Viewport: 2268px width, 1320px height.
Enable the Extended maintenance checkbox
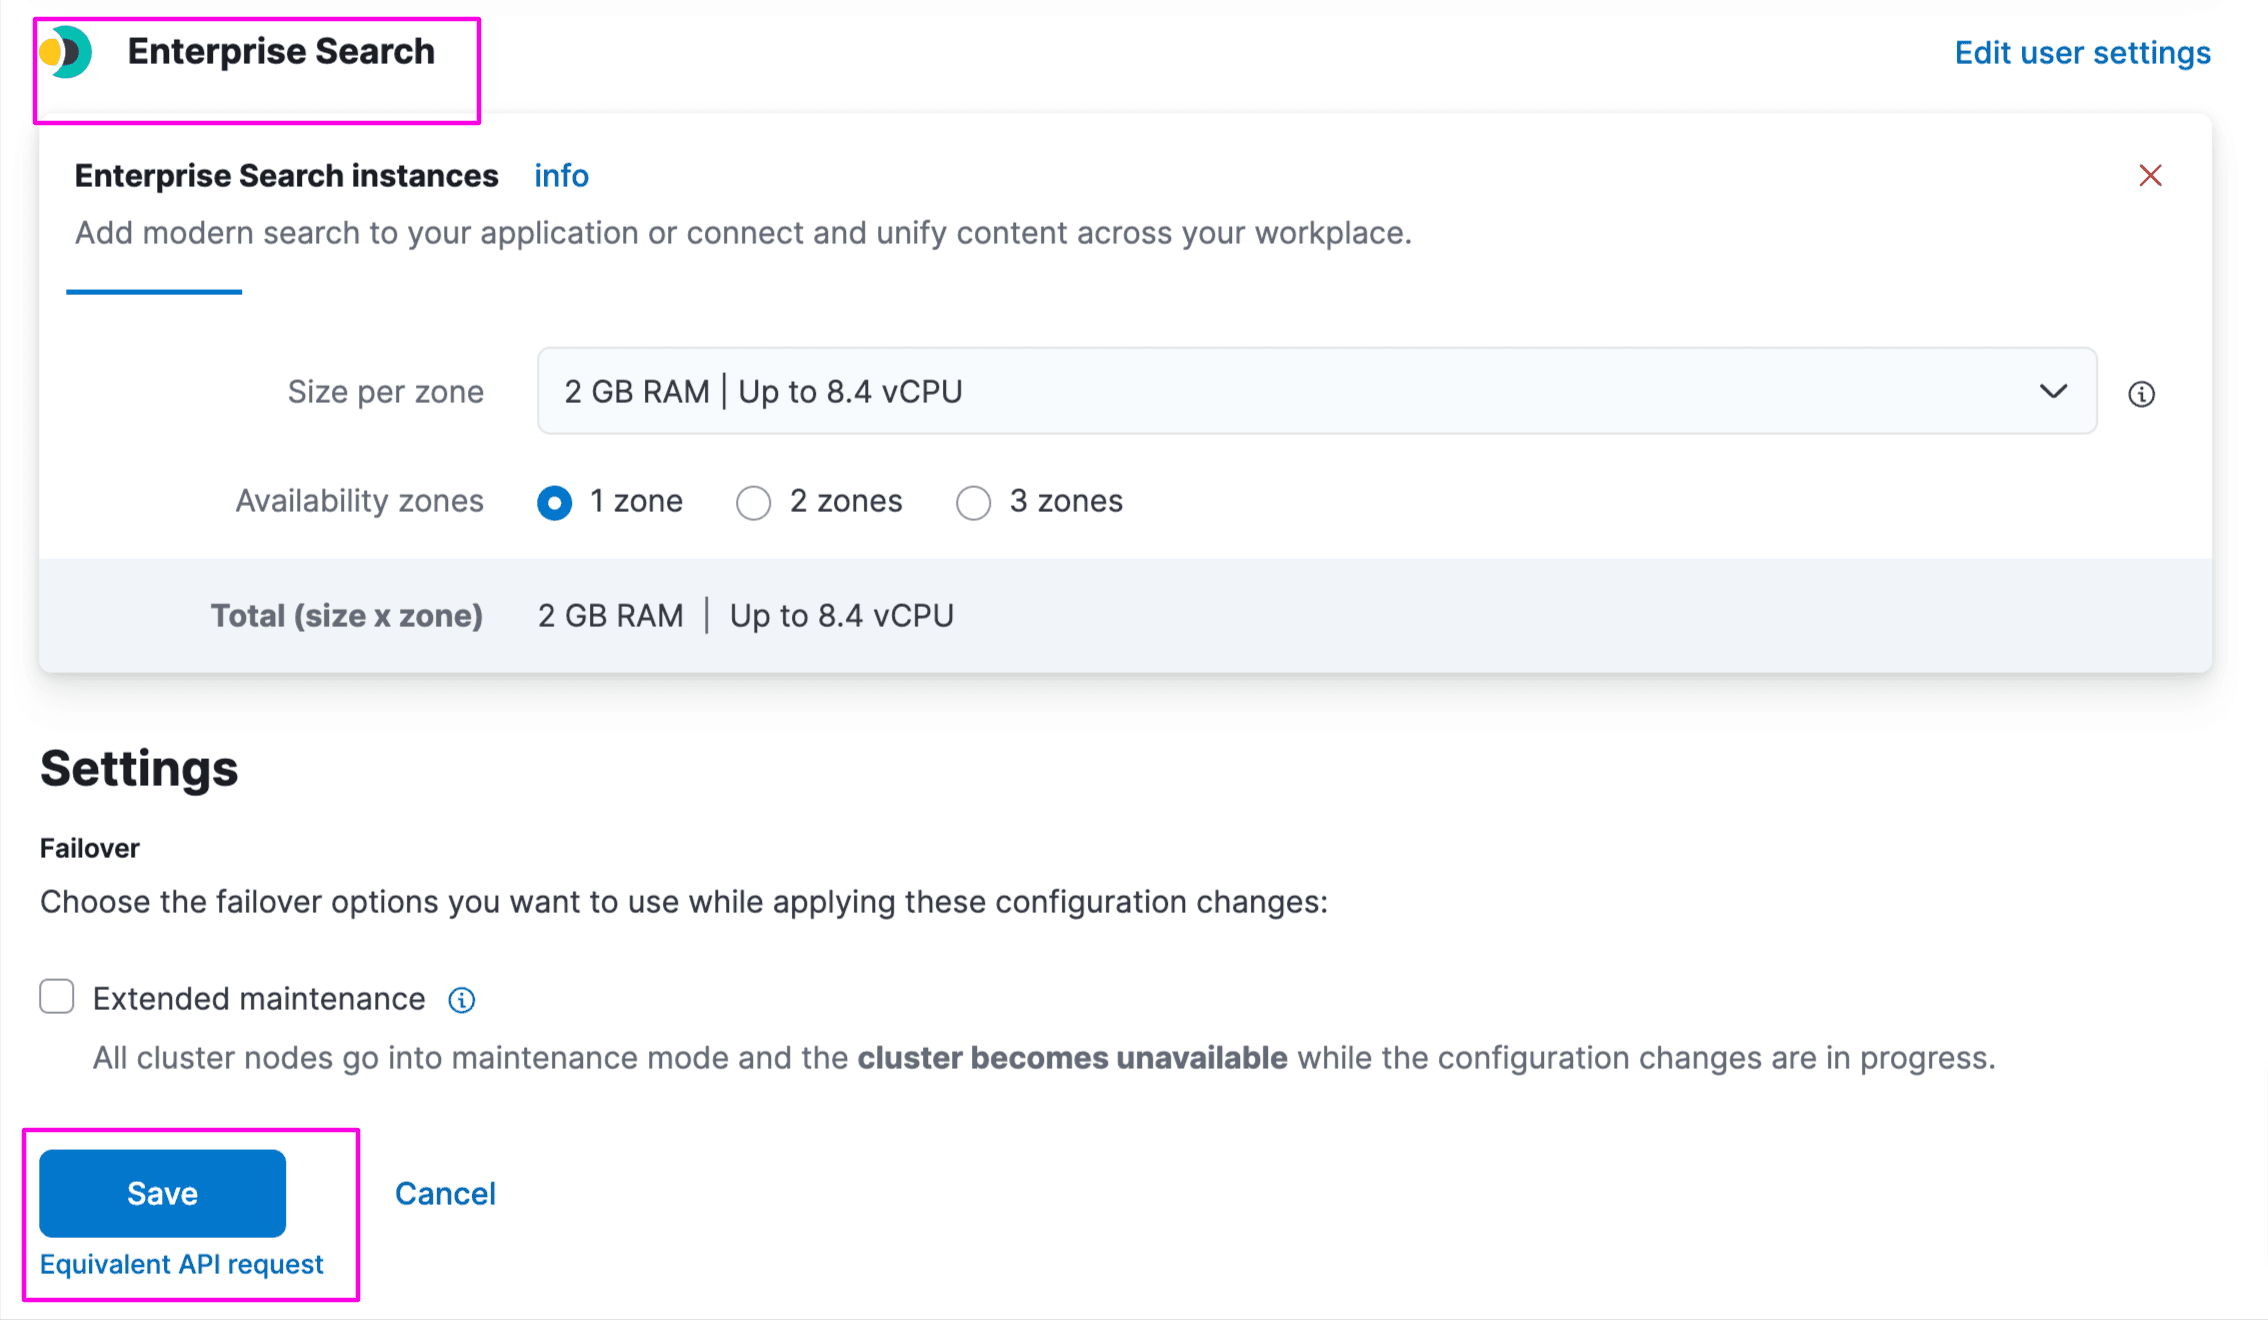[56, 996]
